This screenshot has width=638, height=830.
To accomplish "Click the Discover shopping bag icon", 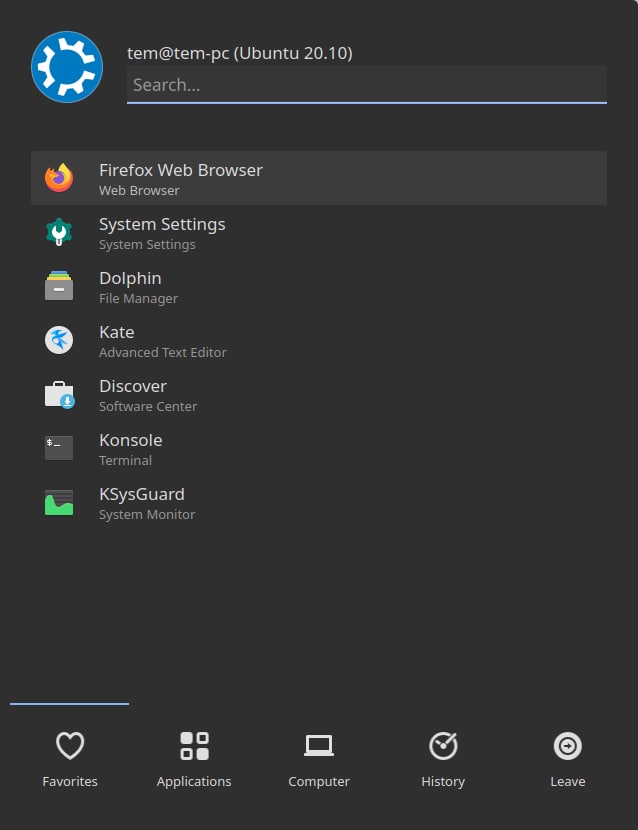I will (59, 394).
